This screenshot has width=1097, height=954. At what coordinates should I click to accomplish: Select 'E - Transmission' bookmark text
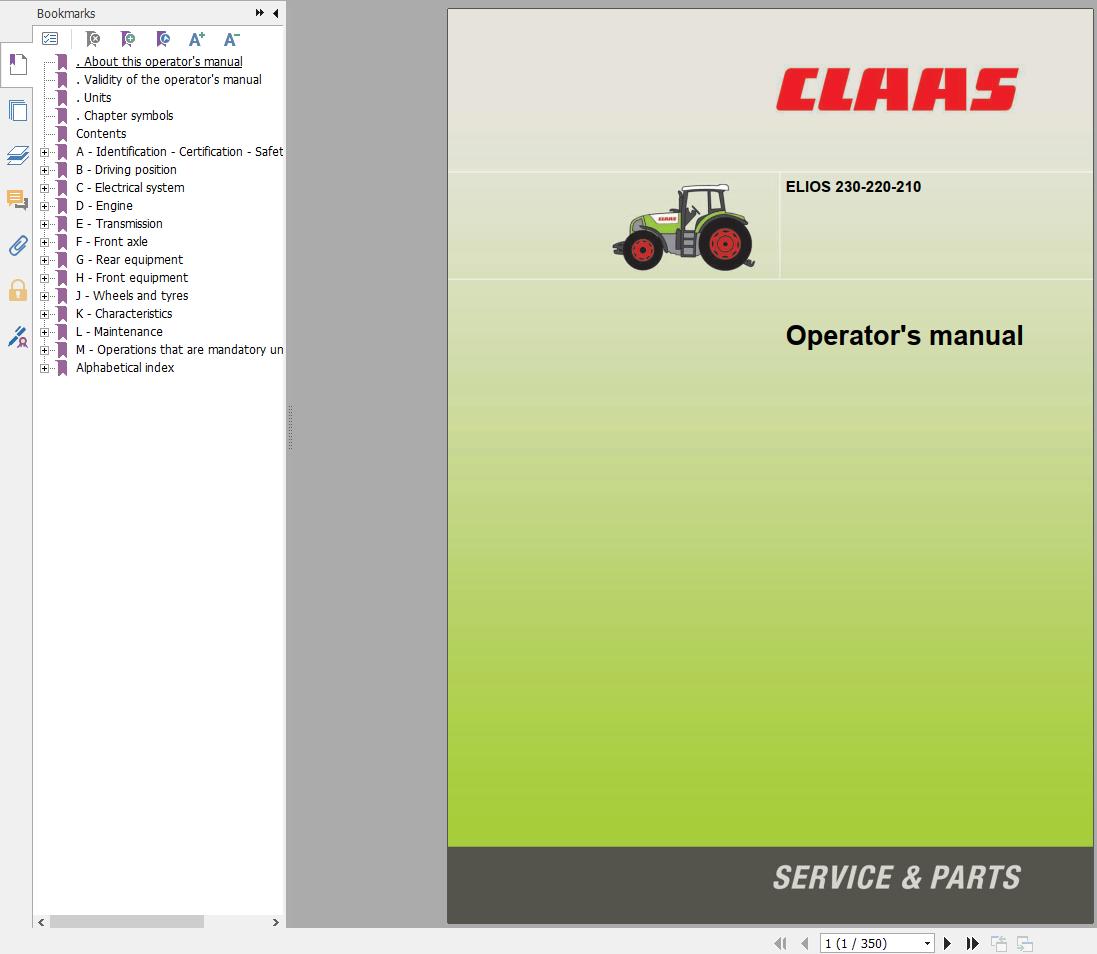tap(120, 224)
